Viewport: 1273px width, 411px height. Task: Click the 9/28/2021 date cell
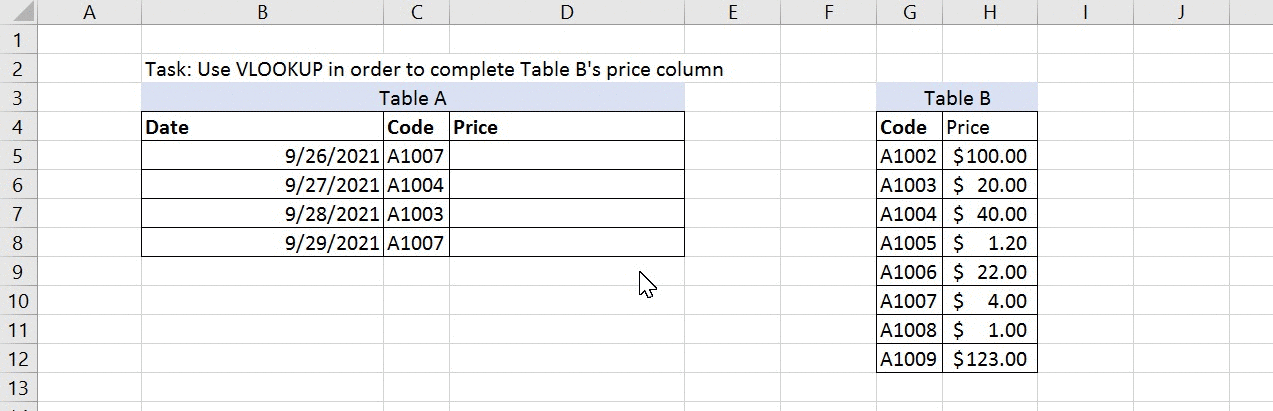coord(262,214)
